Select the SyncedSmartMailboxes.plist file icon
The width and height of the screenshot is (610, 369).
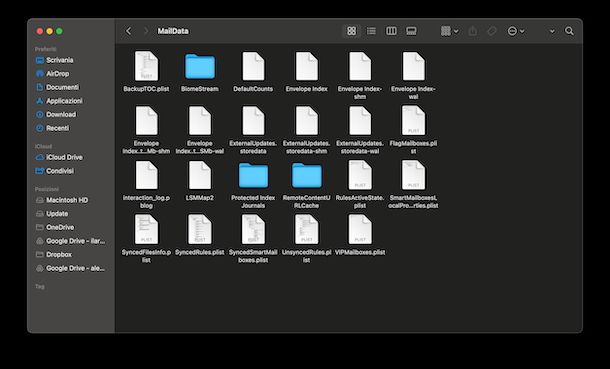click(253, 230)
